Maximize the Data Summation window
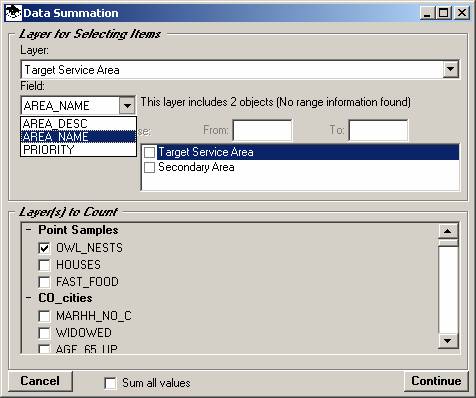Viewport: 476px width, 398px height. [444, 13]
